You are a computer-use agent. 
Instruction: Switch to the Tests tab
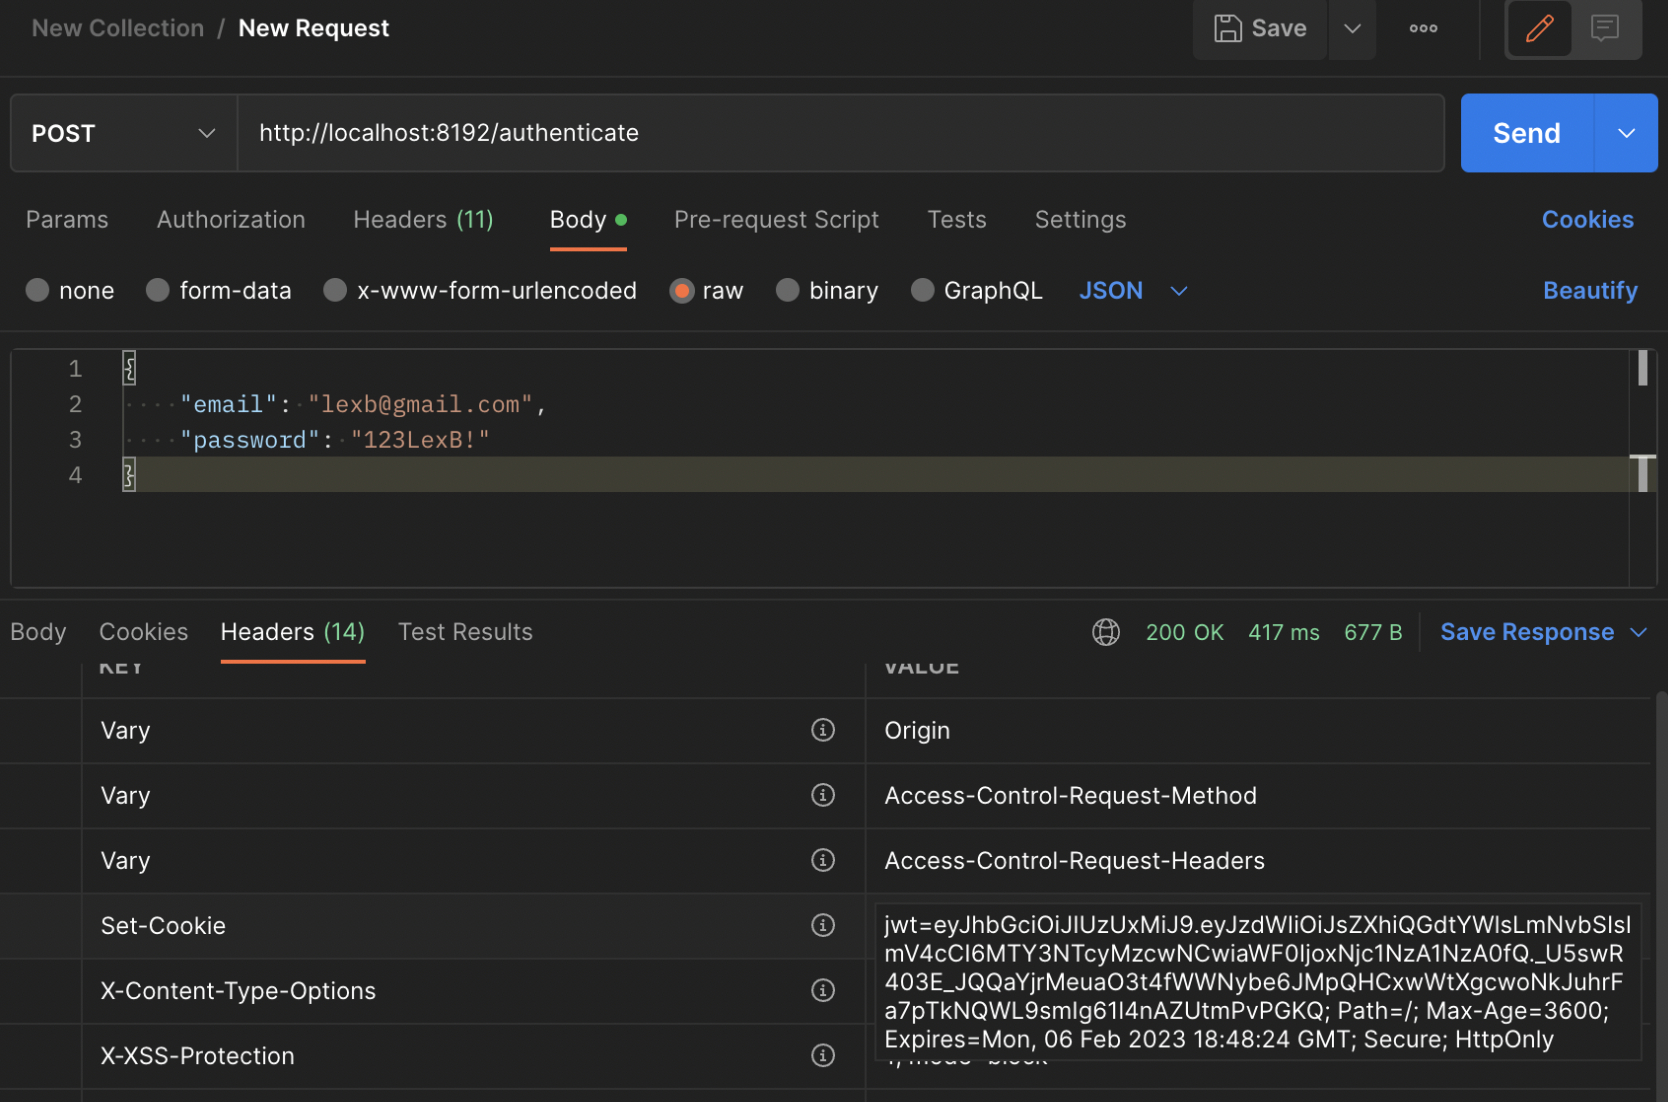point(956,219)
